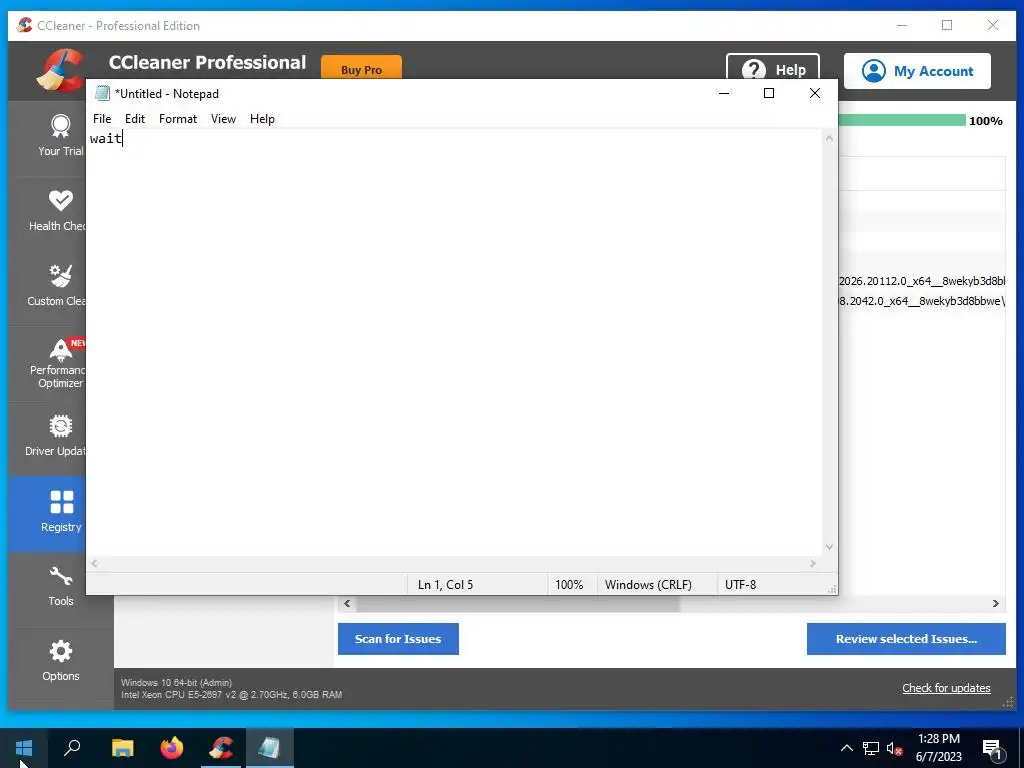
Task: Open network status tray icon
Action: (x=871, y=748)
